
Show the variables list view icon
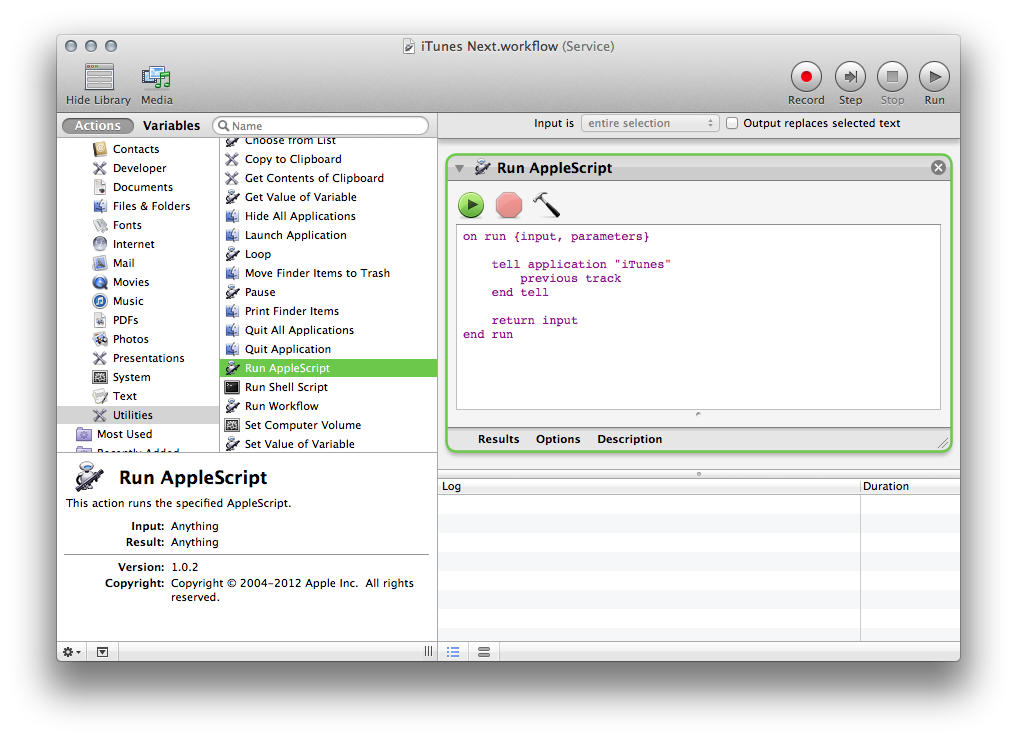(x=484, y=652)
